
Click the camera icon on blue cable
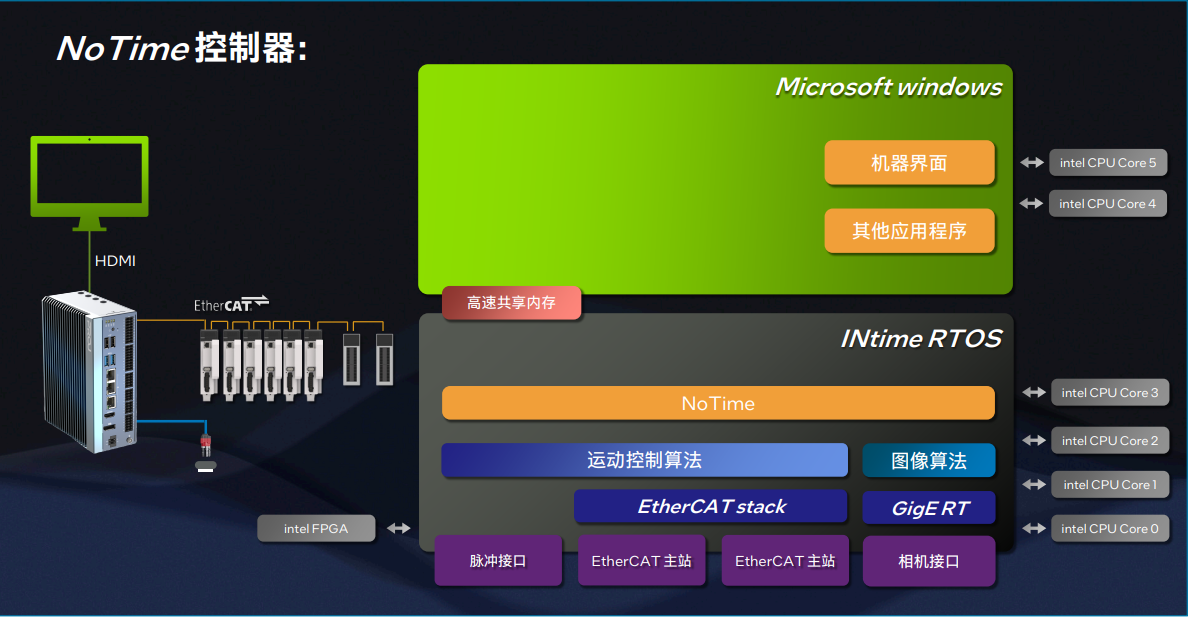tap(205, 453)
